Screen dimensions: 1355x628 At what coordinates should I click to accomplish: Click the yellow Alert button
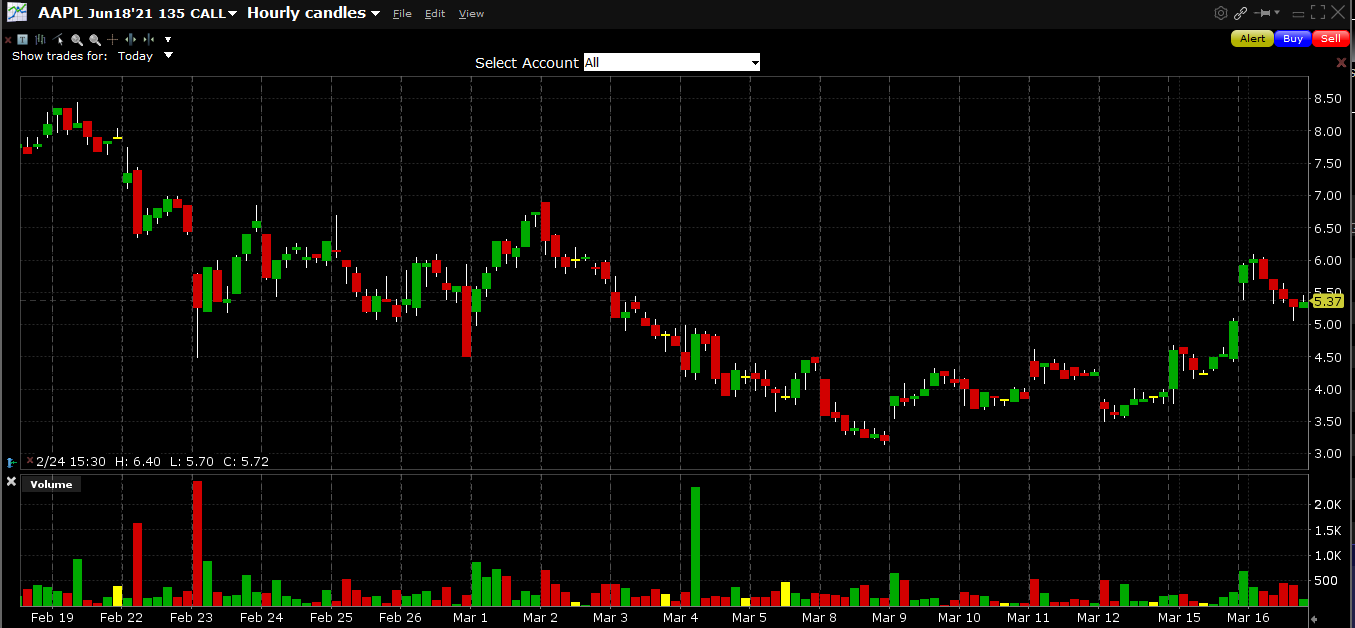(1252, 39)
